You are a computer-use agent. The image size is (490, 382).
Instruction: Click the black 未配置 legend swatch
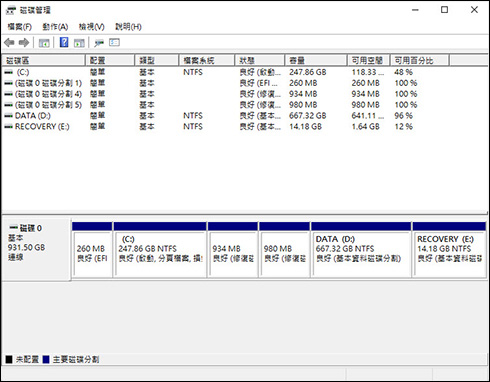point(9,359)
